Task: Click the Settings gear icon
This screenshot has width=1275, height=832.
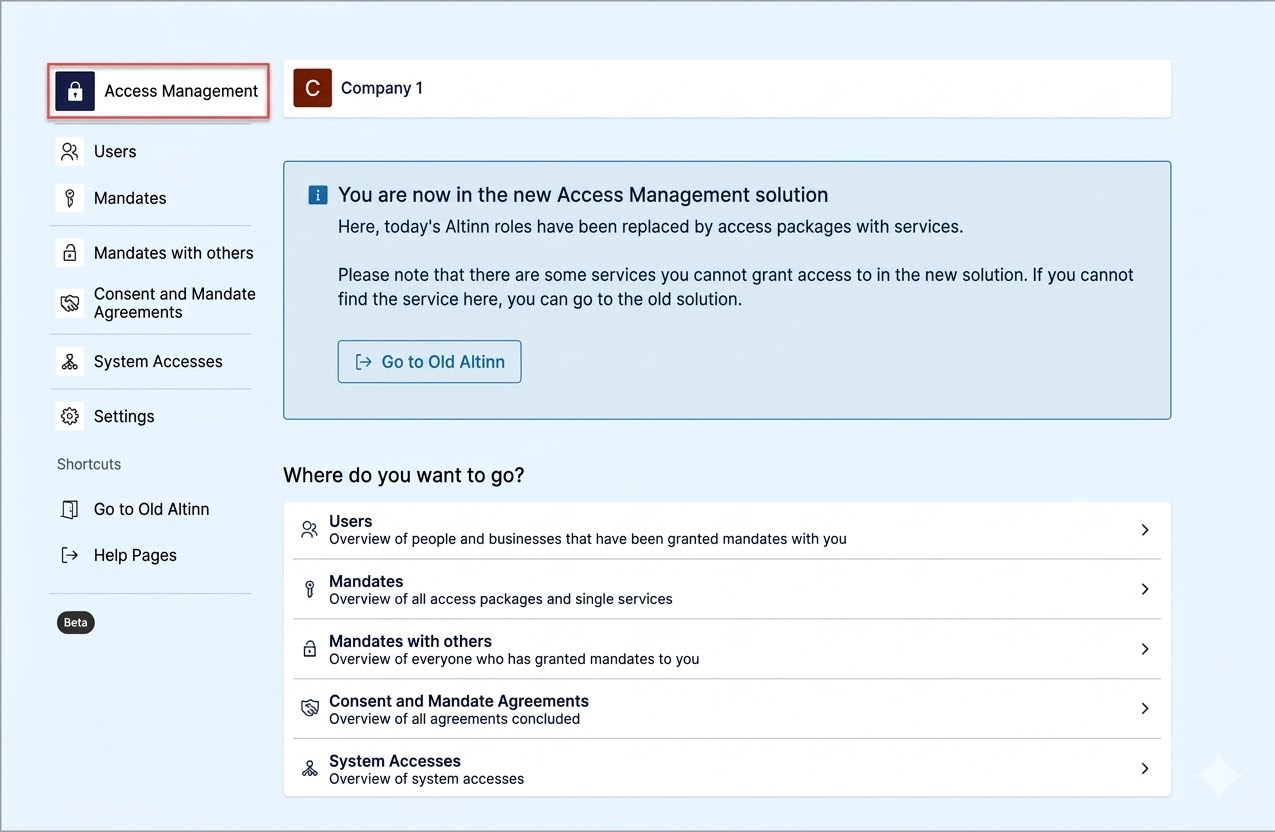Action: click(69, 416)
